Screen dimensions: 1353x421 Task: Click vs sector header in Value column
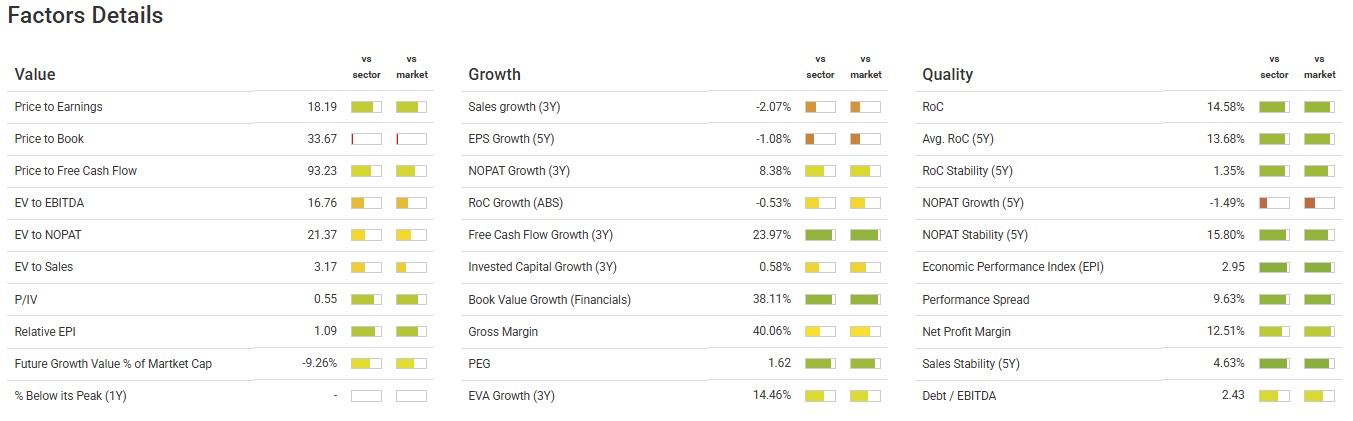point(366,67)
